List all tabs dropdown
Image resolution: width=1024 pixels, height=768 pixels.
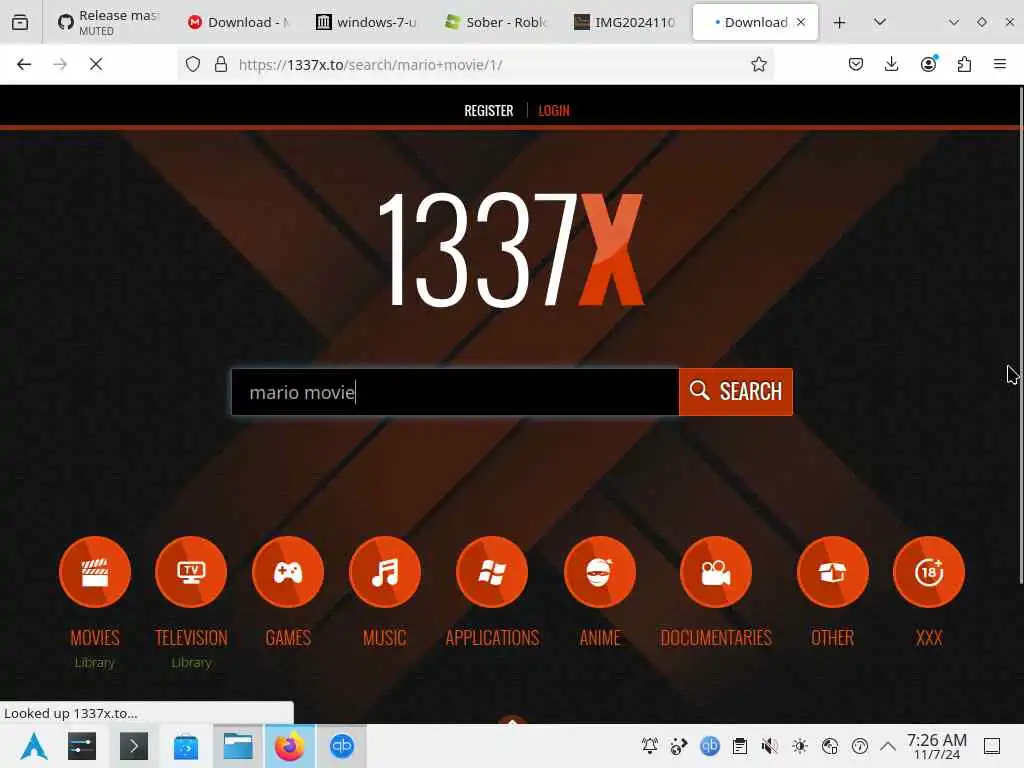[880, 22]
